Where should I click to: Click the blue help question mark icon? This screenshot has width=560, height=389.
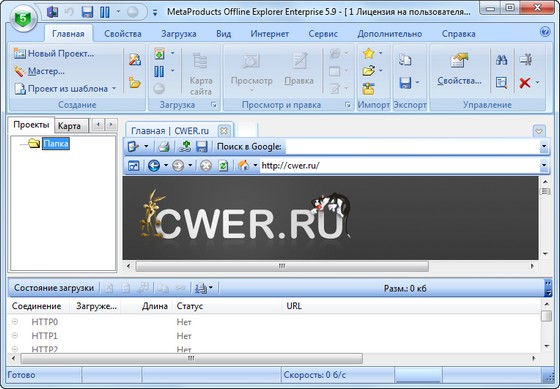pyautogui.click(x=545, y=32)
